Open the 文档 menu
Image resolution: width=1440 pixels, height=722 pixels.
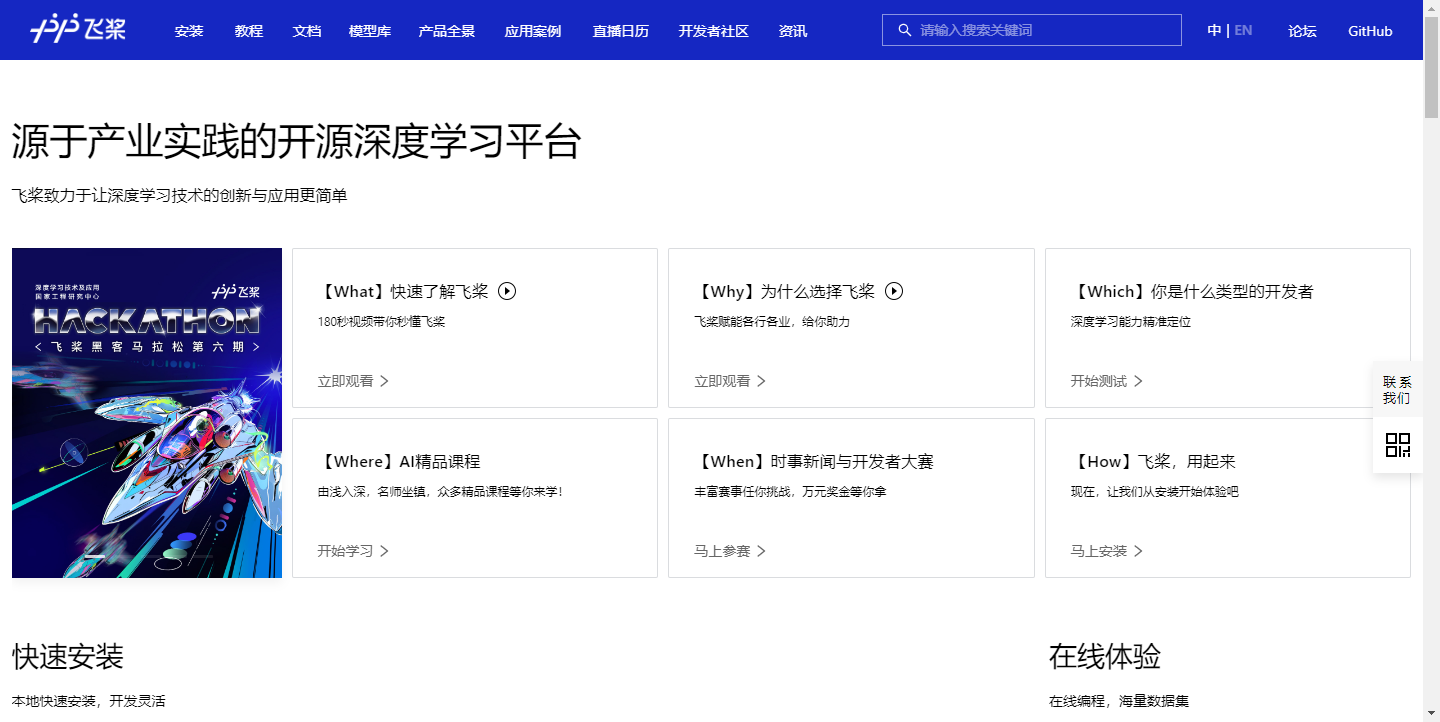[307, 31]
